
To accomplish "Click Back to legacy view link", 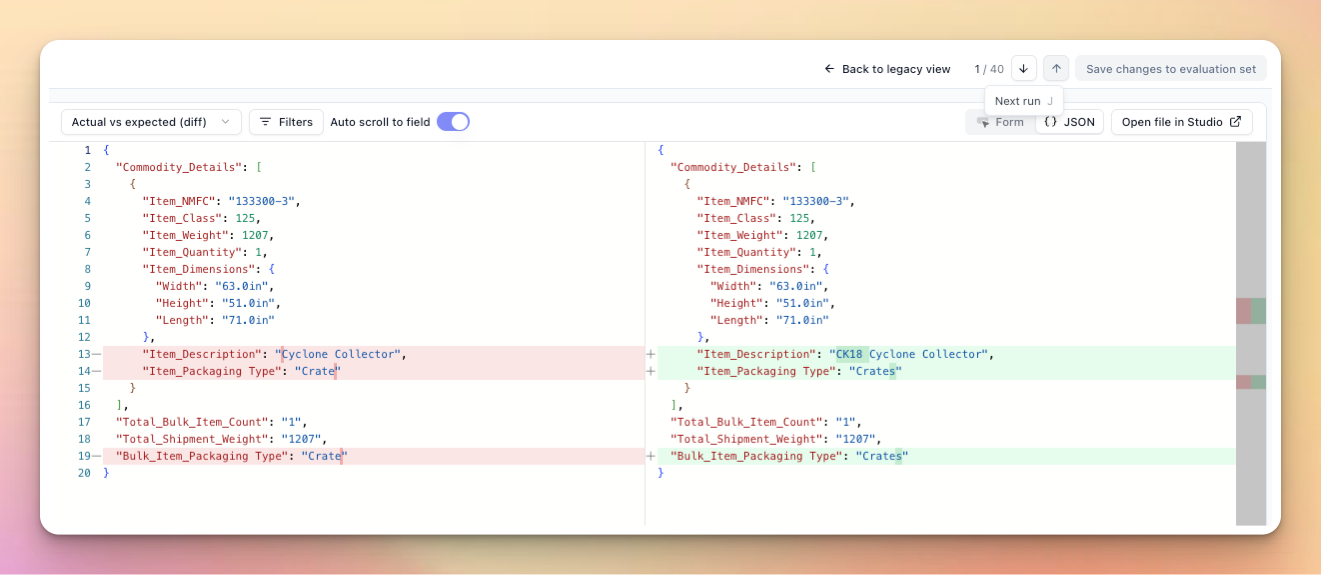I will [x=887, y=69].
